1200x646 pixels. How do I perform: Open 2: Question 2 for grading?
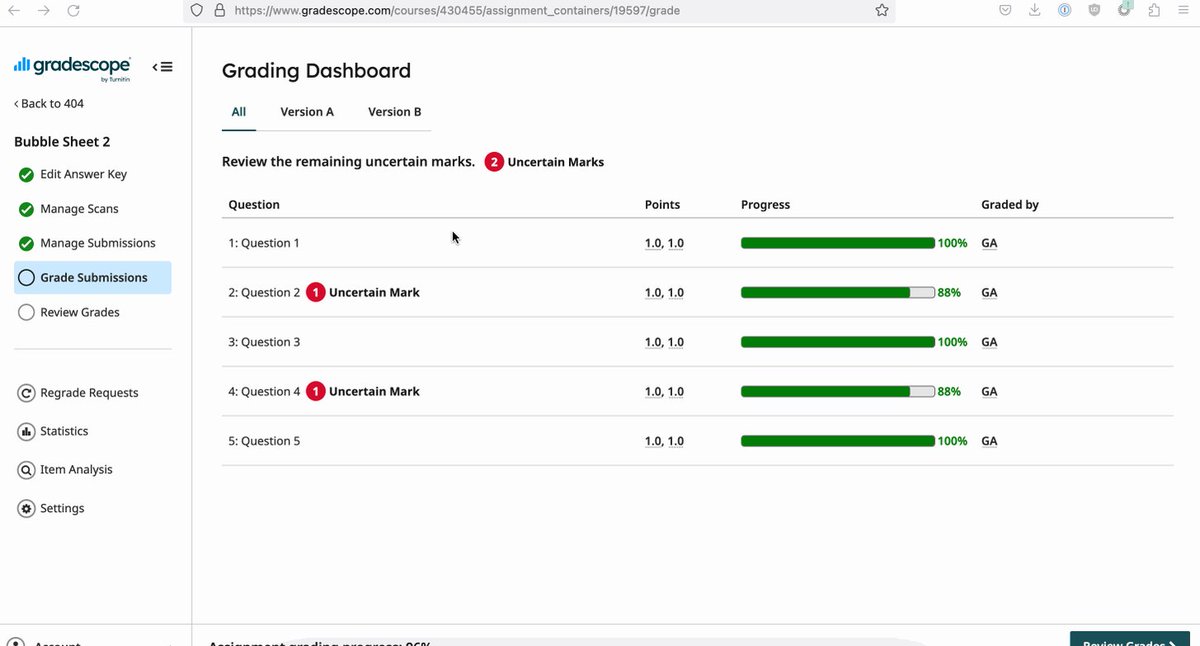[264, 293]
